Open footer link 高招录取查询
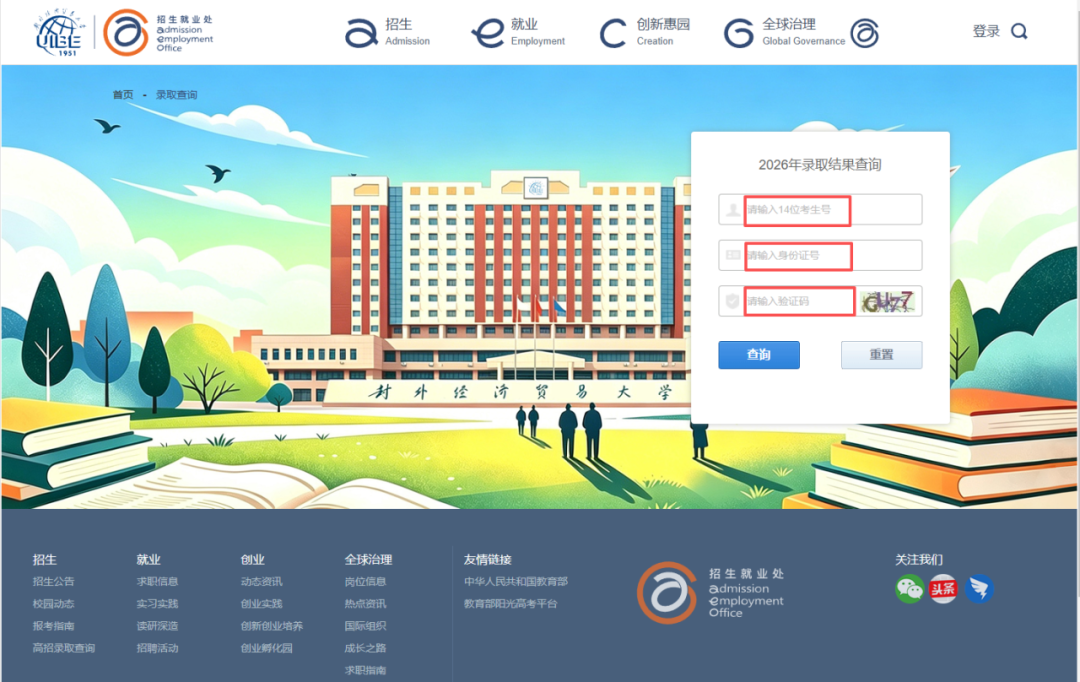This screenshot has width=1080, height=682. tap(64, 648)
